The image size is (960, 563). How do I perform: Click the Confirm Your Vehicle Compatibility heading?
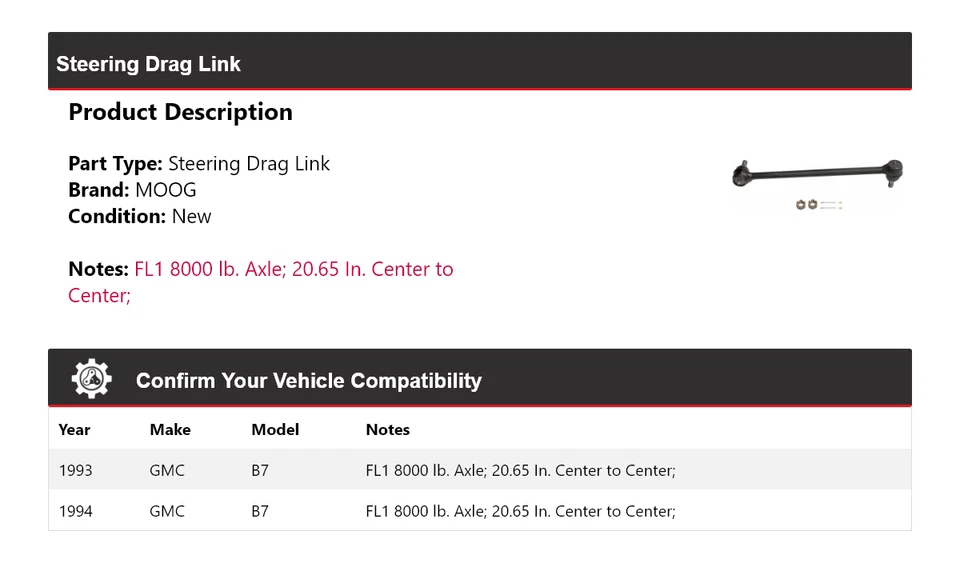308,381
